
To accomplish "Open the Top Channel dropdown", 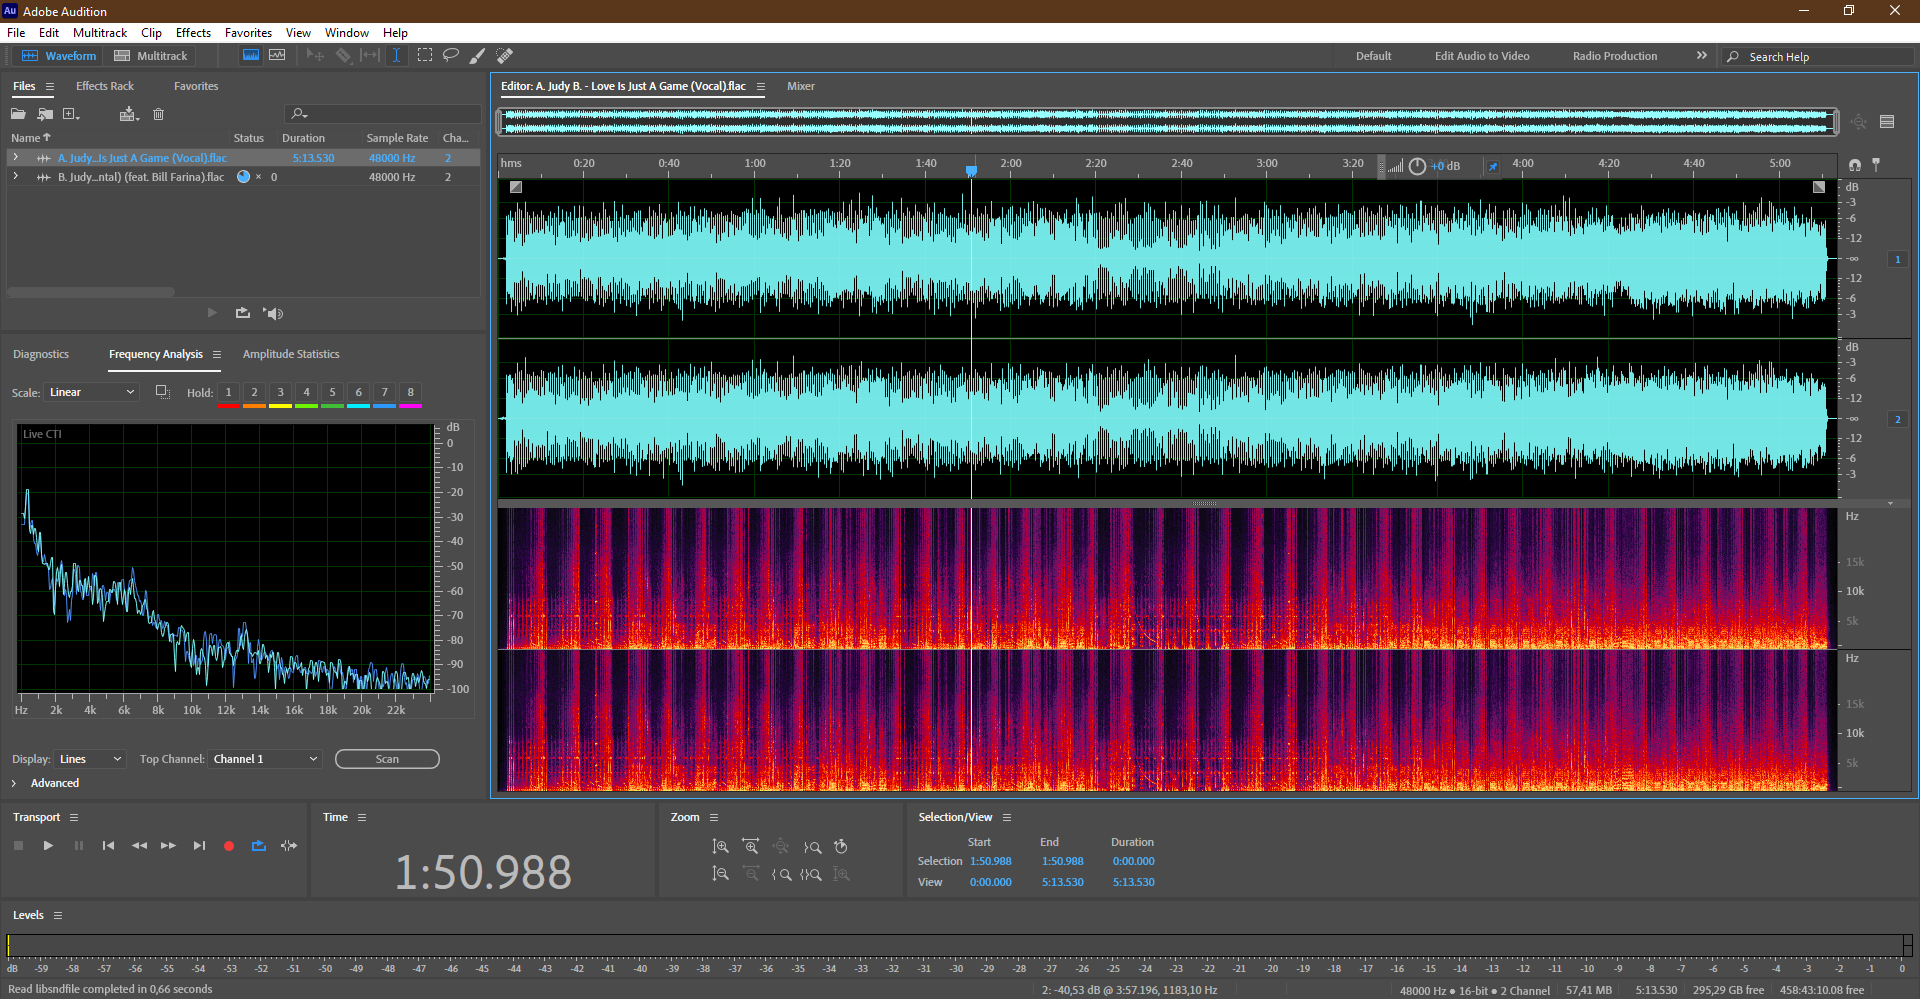I will pyautogui.click(x=265, y=759).
